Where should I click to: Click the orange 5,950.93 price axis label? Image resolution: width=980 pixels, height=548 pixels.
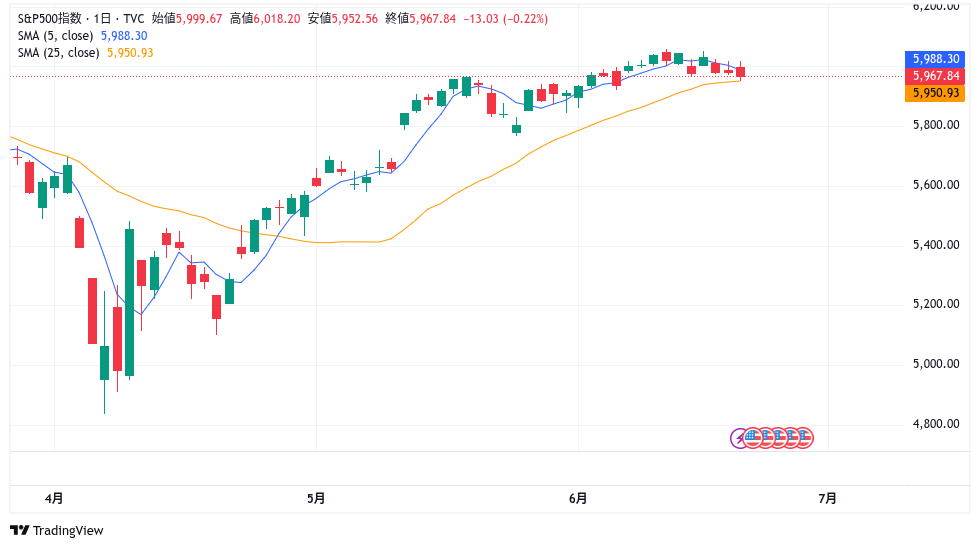(x=935, y=93)
